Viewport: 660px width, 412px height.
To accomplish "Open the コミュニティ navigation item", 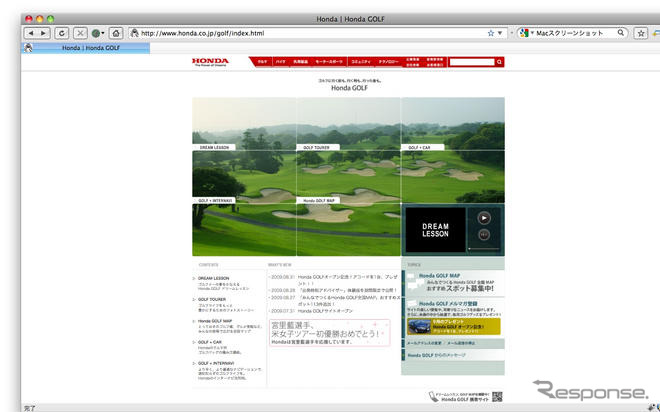I will click(x=361, y=62).
